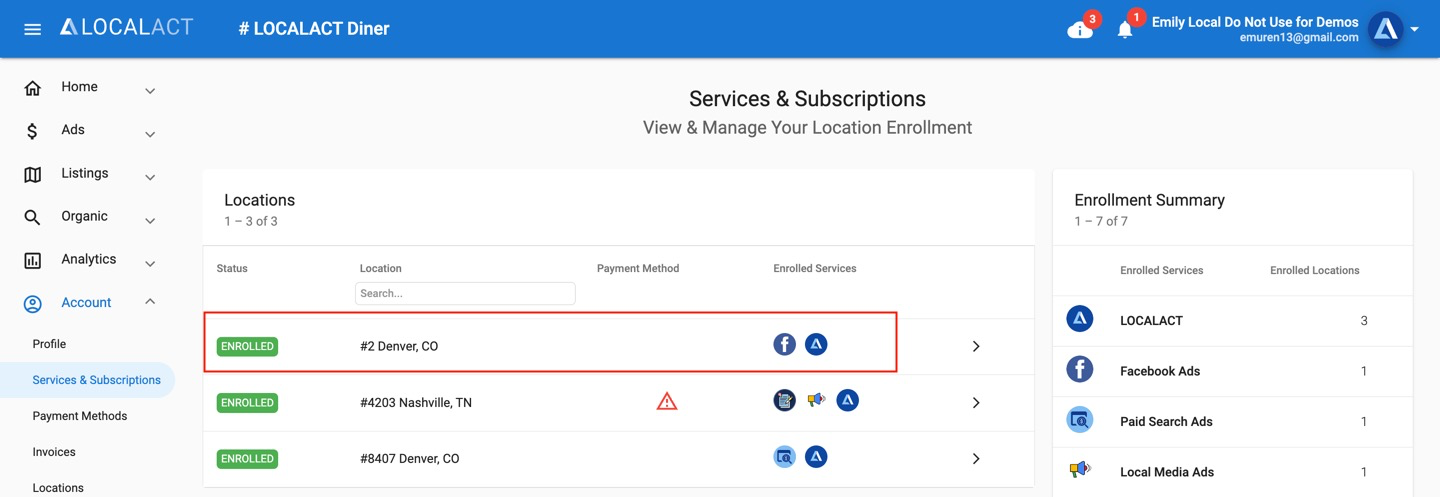Click the Organic magnifier icon

coord(32,217)
